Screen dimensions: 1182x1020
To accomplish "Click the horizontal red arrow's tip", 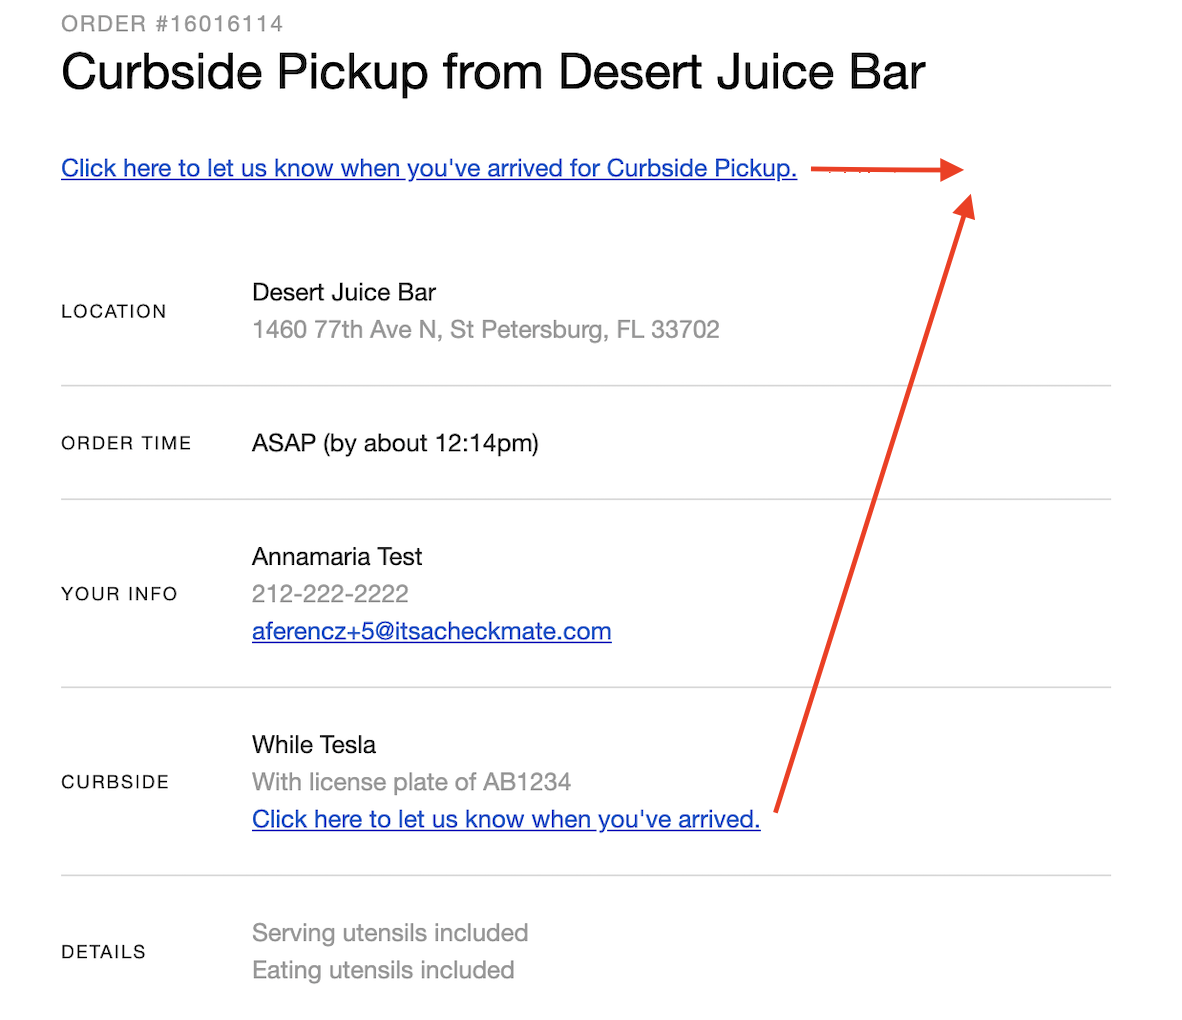I will pos(957,170).
